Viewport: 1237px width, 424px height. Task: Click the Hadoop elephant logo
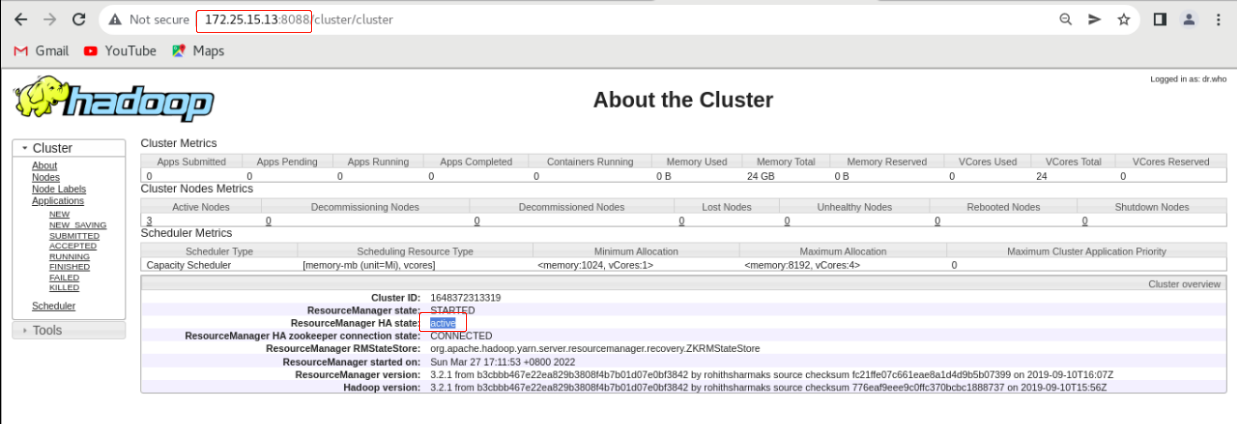point(113,100)
